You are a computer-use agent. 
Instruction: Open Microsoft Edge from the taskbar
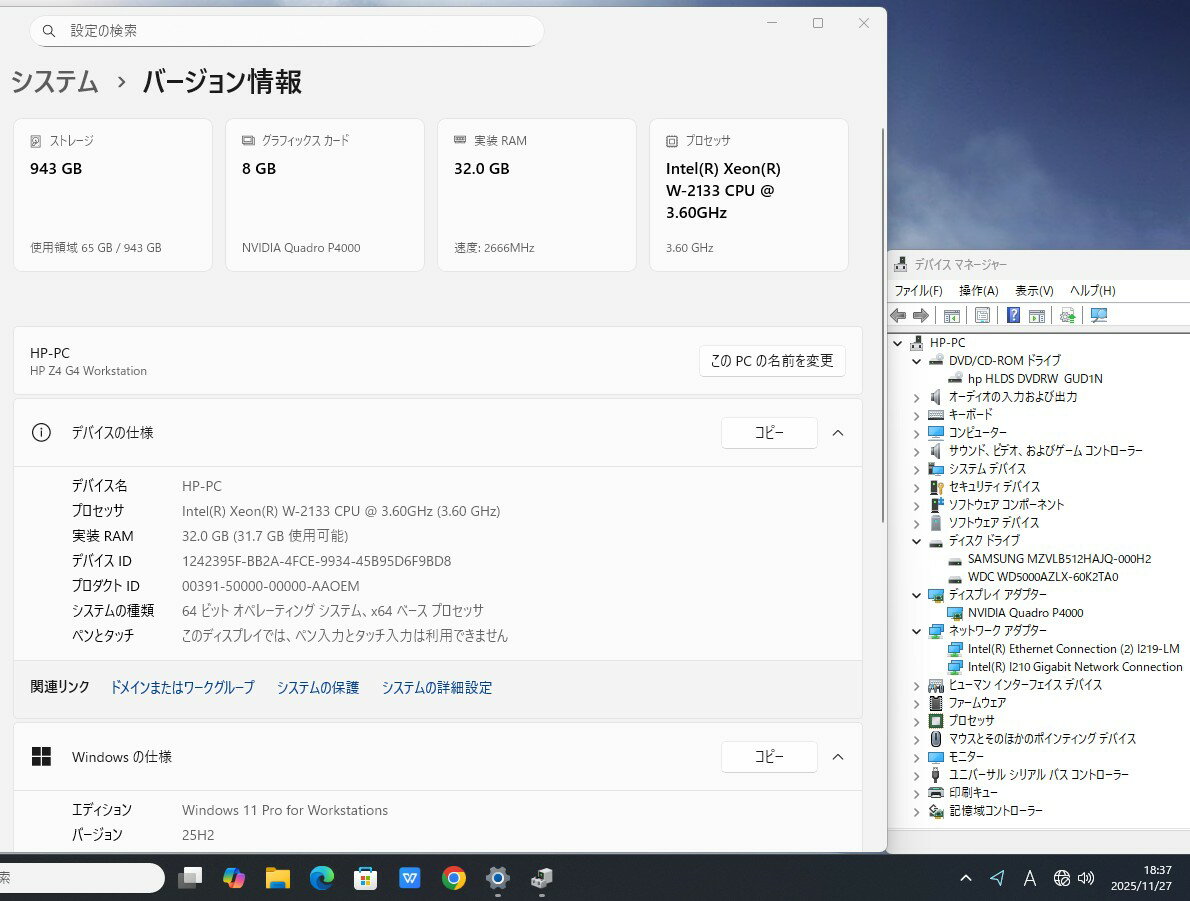point(321,878)
